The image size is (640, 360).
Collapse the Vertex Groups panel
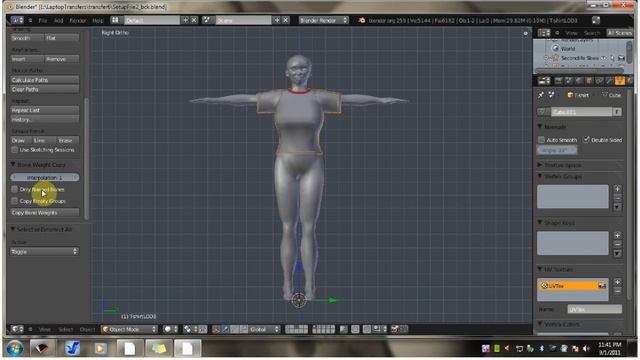pos(540,176)
